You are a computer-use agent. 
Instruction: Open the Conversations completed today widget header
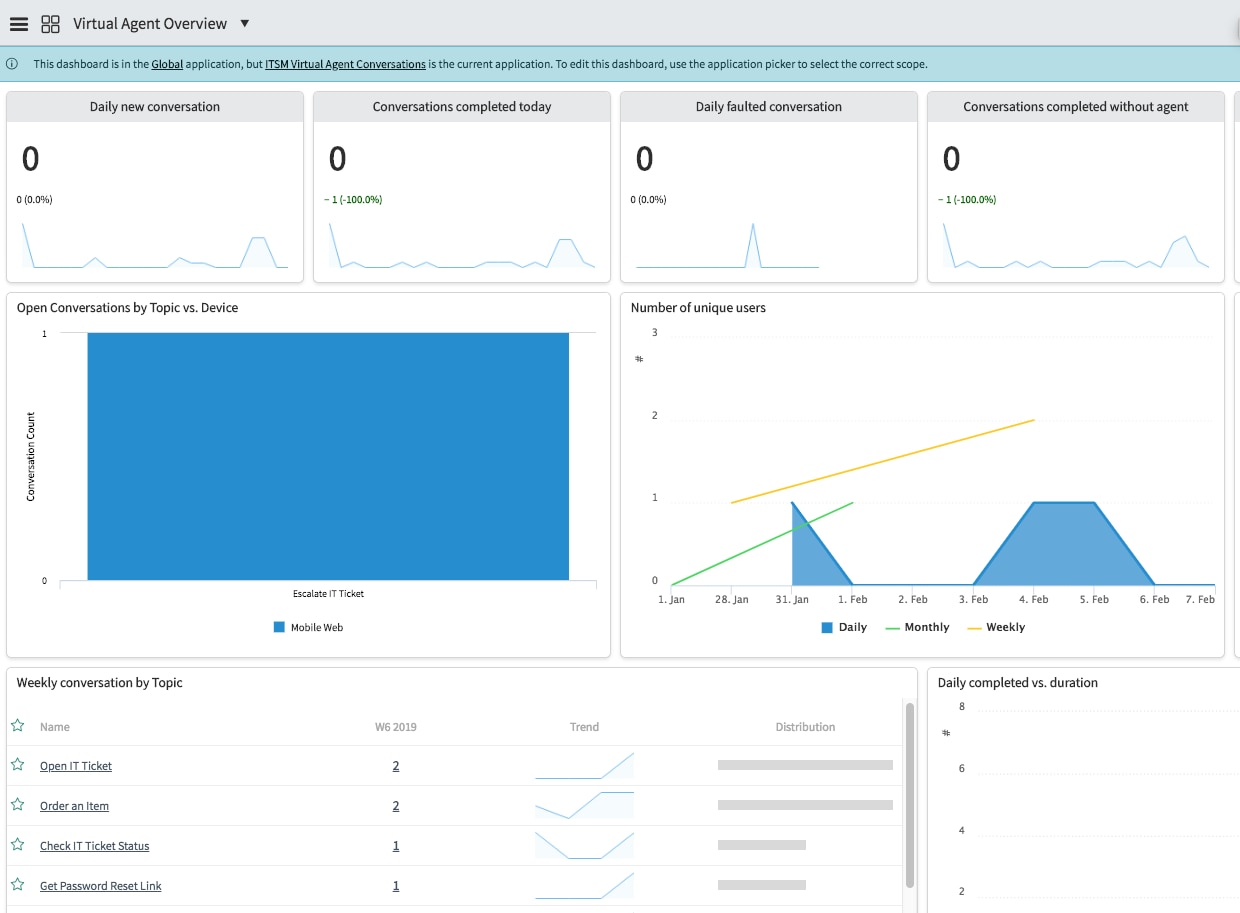[462, 107]
